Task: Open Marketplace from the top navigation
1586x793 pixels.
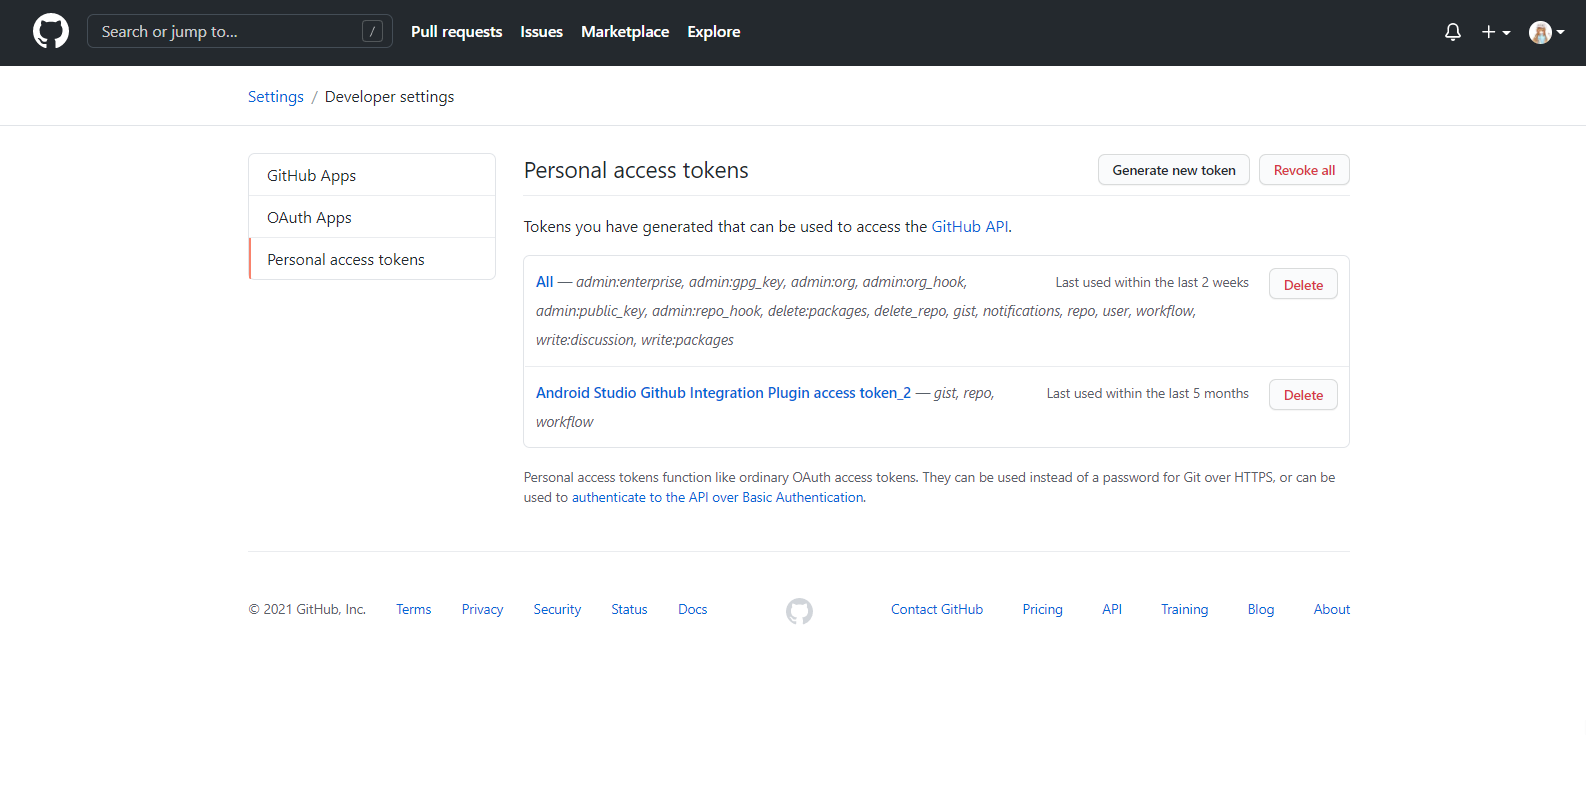Action: tap(625, 32)
